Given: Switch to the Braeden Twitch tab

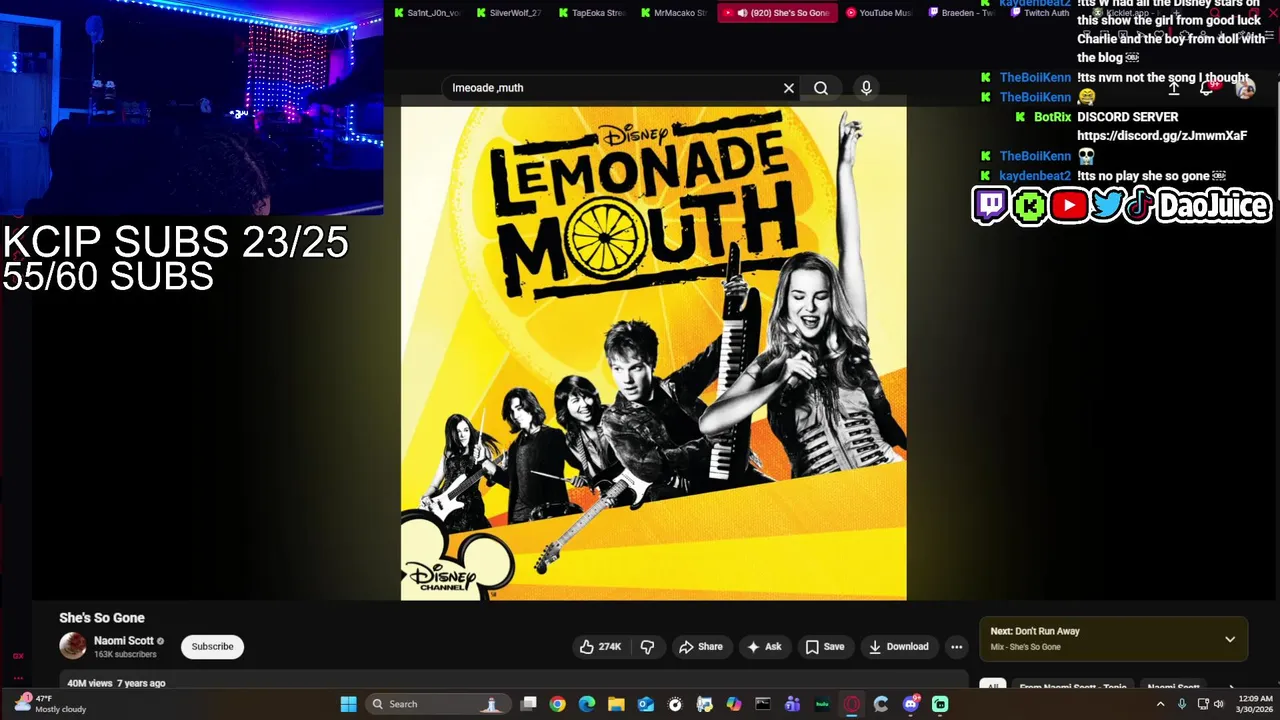Looking at the screenshot, I should (961, 13).
